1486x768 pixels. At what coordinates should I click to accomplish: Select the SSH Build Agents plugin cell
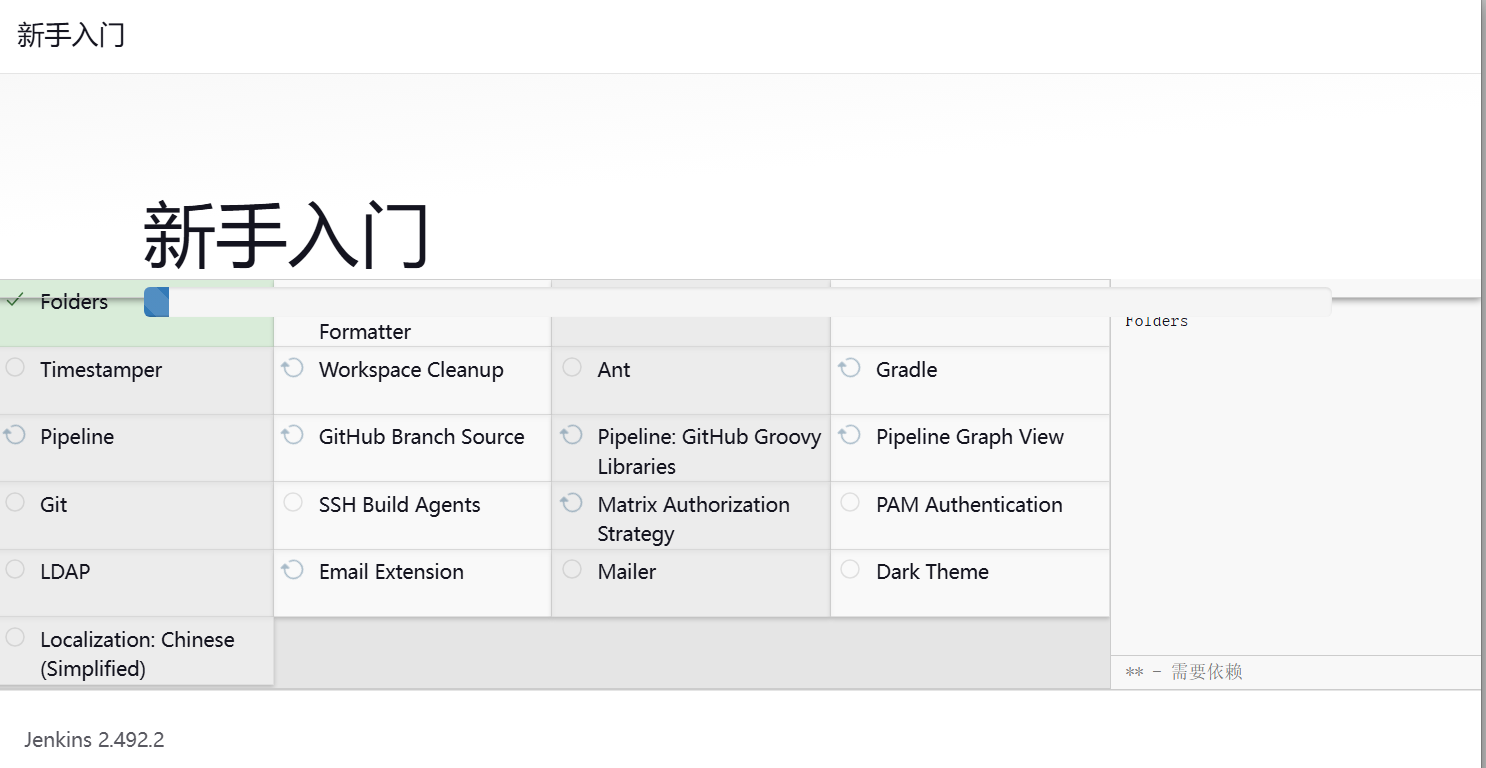click(x=412, y=516)
